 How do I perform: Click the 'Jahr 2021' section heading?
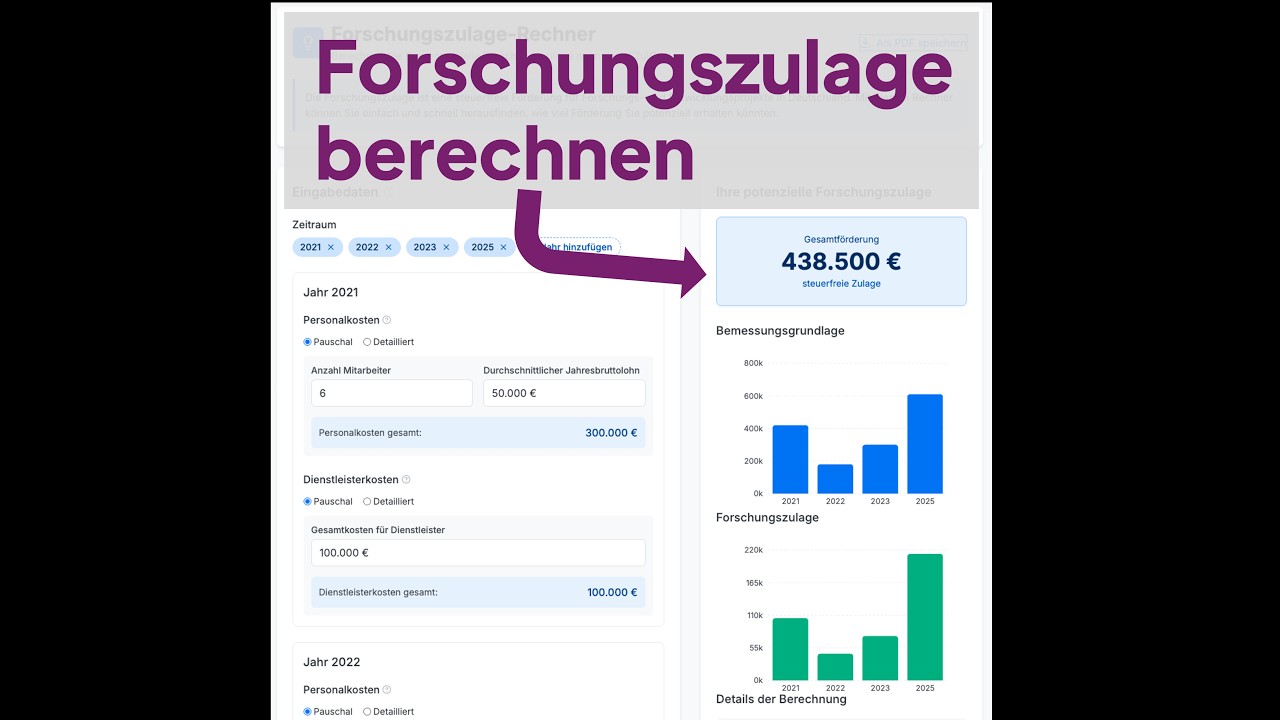click(331, 293)
